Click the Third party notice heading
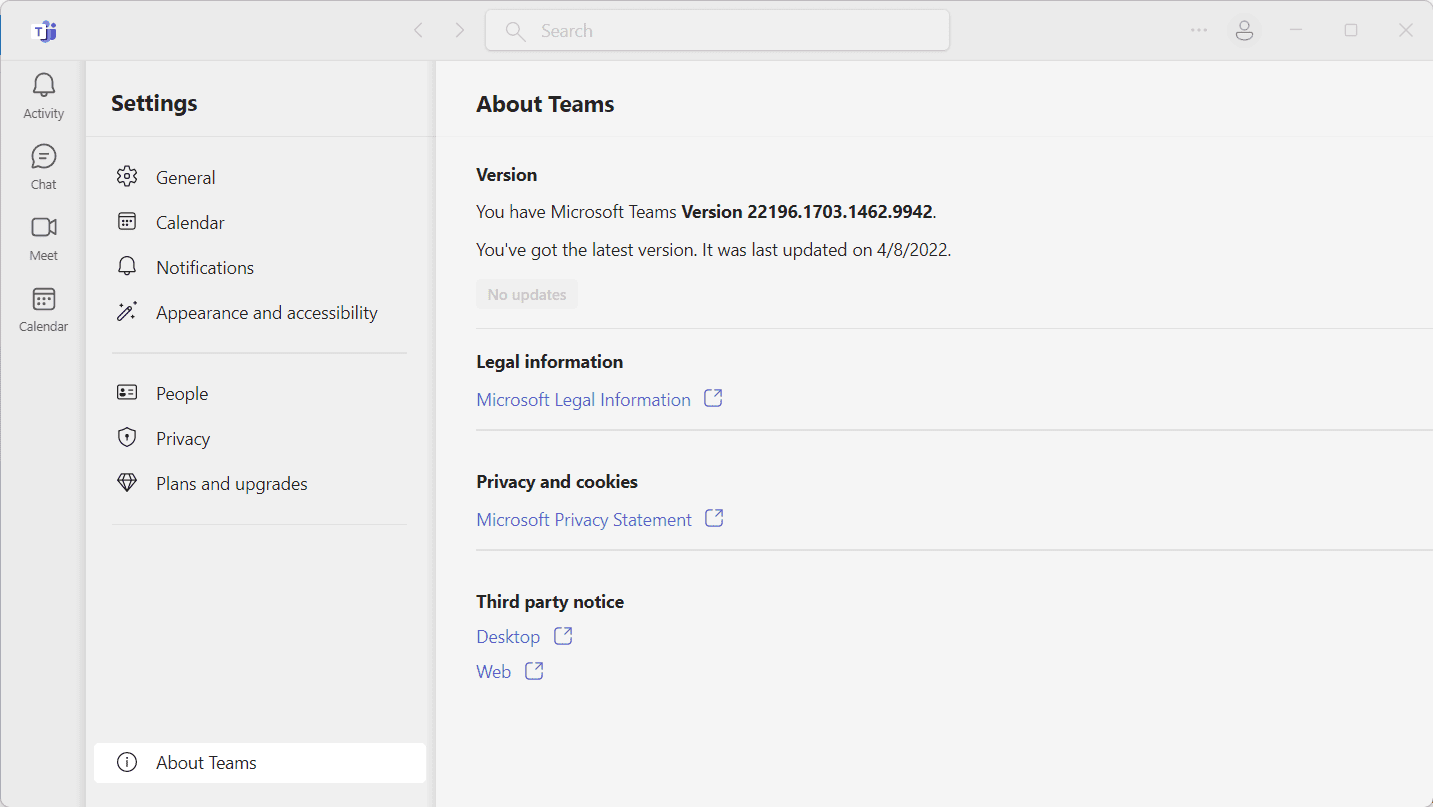Image resolution: width=1433 pixels, height=807 pixels. 550,601
